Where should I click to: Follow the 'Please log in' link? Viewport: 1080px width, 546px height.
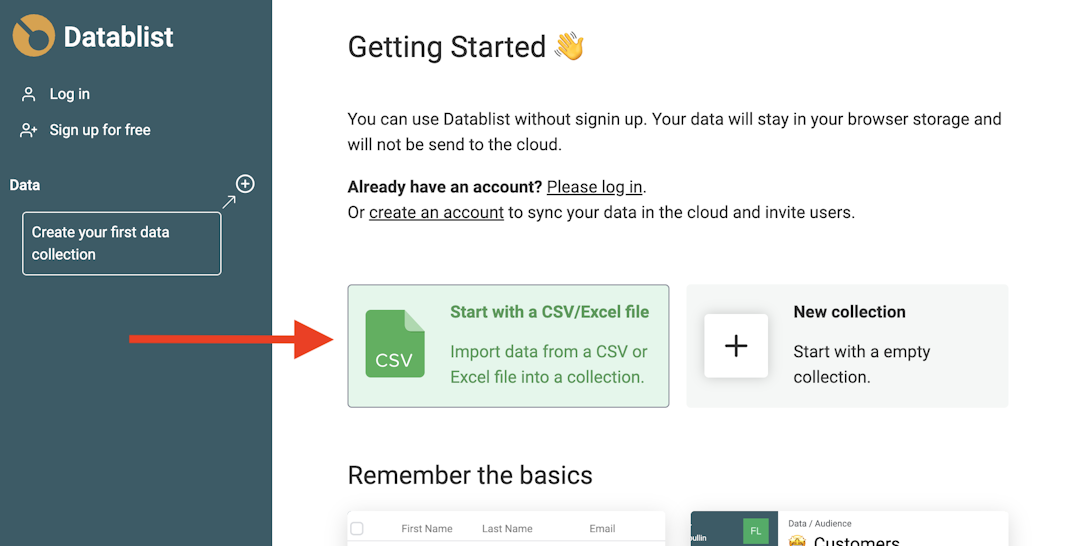coord(594,187)
